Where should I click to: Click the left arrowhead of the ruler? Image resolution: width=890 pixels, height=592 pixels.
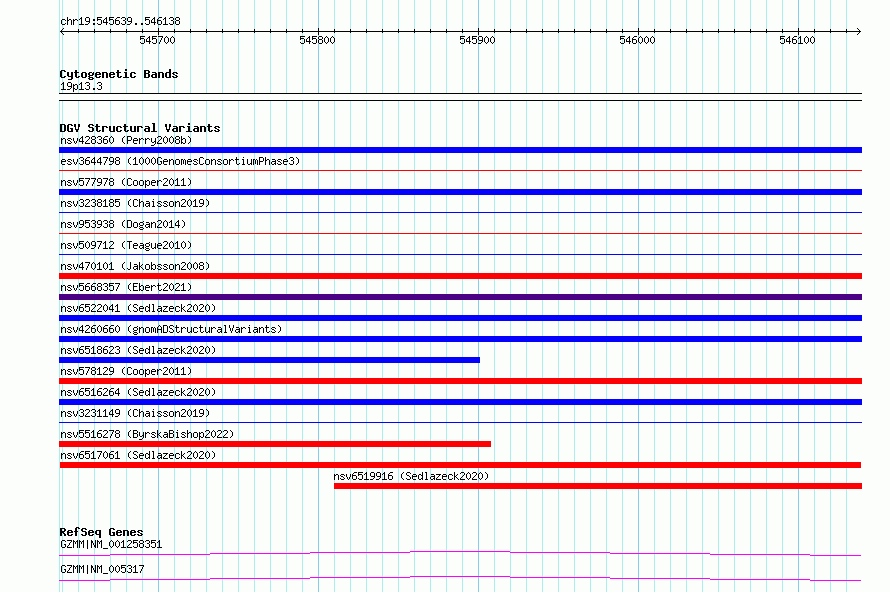click(62, 31)
